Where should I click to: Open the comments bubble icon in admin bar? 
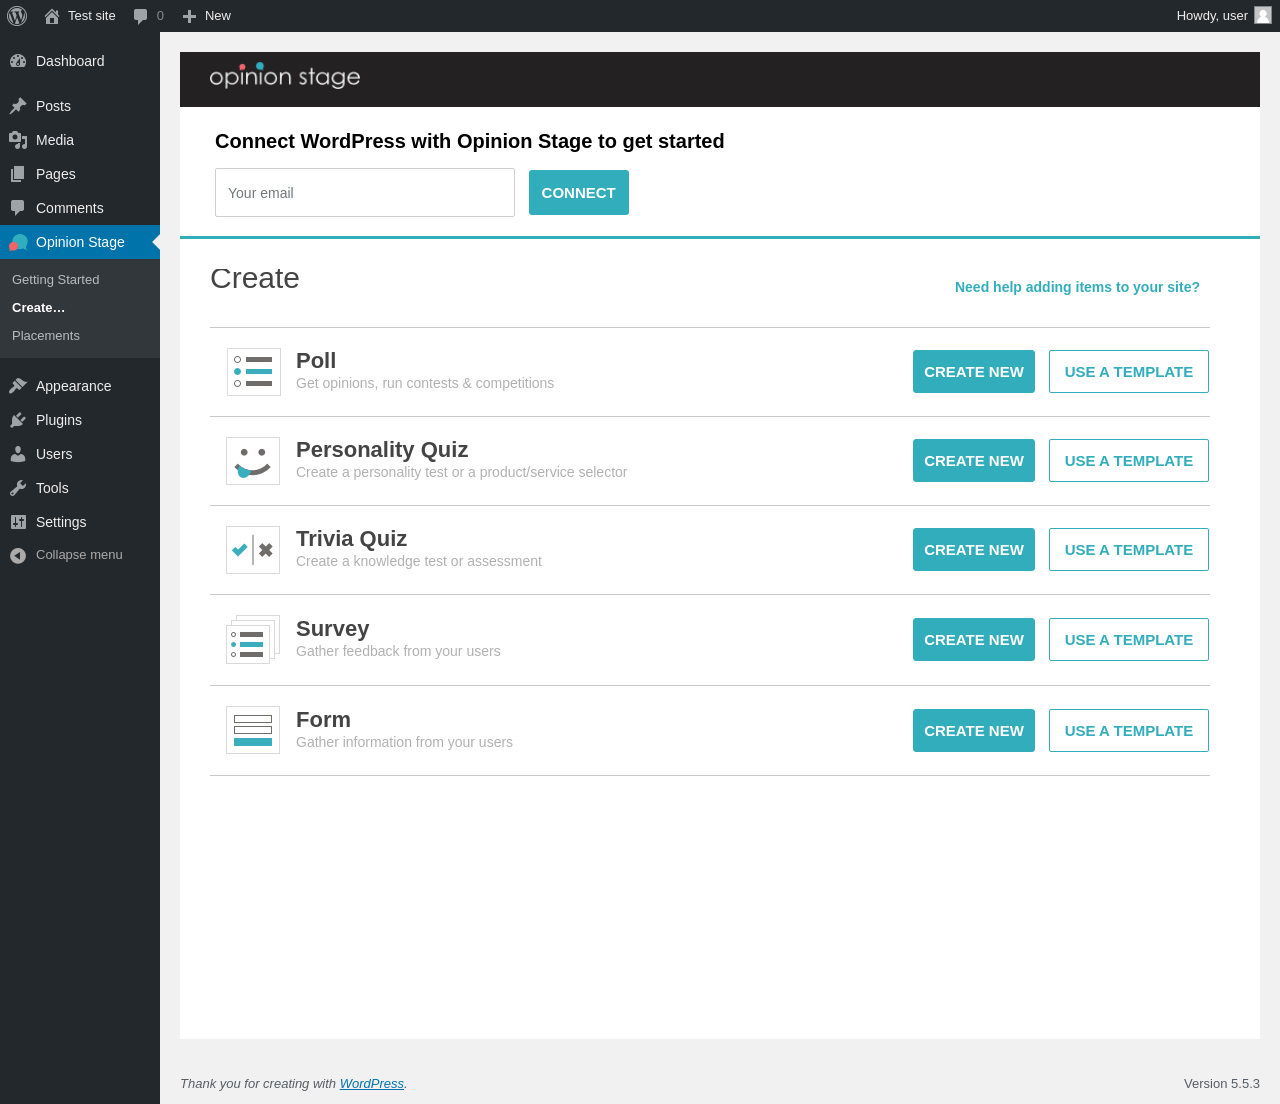pyautogui.click(x=141, y=16)
